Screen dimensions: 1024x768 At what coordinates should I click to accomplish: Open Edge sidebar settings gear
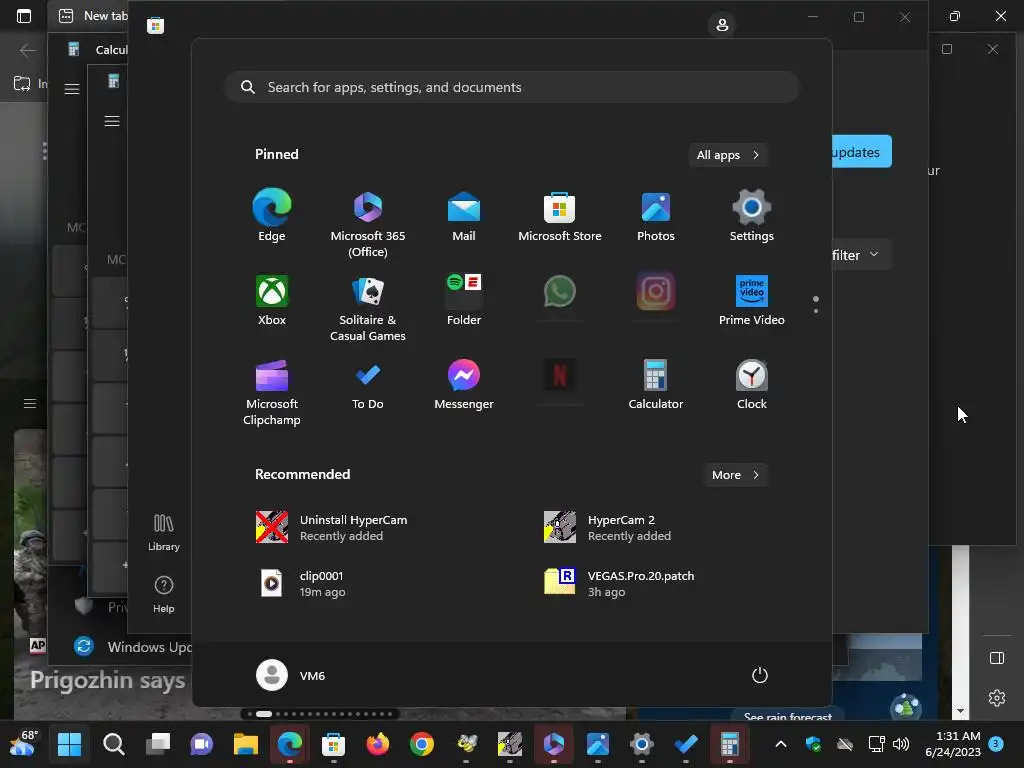point(997,698)
